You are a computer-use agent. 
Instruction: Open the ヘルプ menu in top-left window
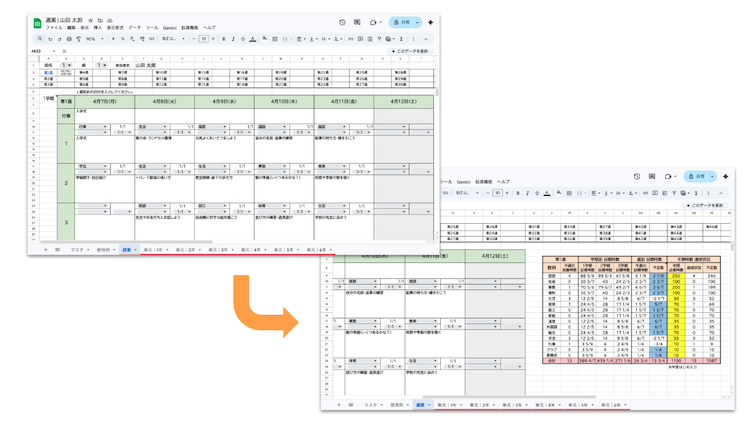point(209,28)
